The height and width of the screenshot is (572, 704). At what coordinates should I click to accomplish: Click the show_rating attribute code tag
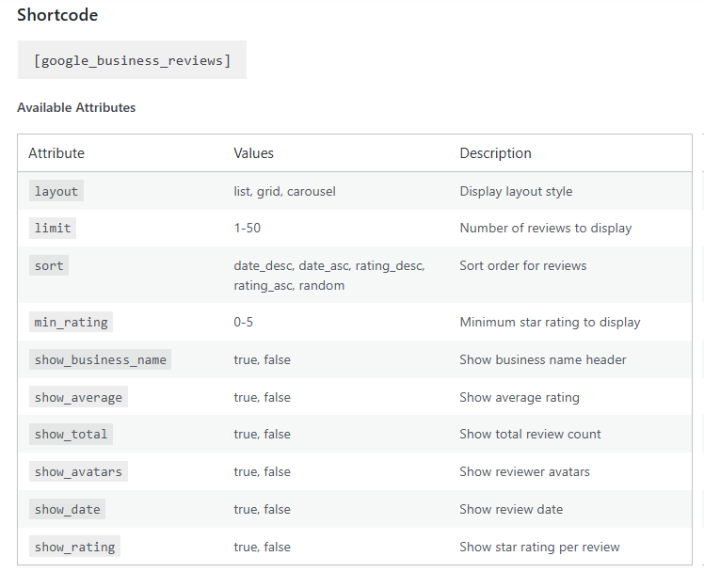click(74, 547)
